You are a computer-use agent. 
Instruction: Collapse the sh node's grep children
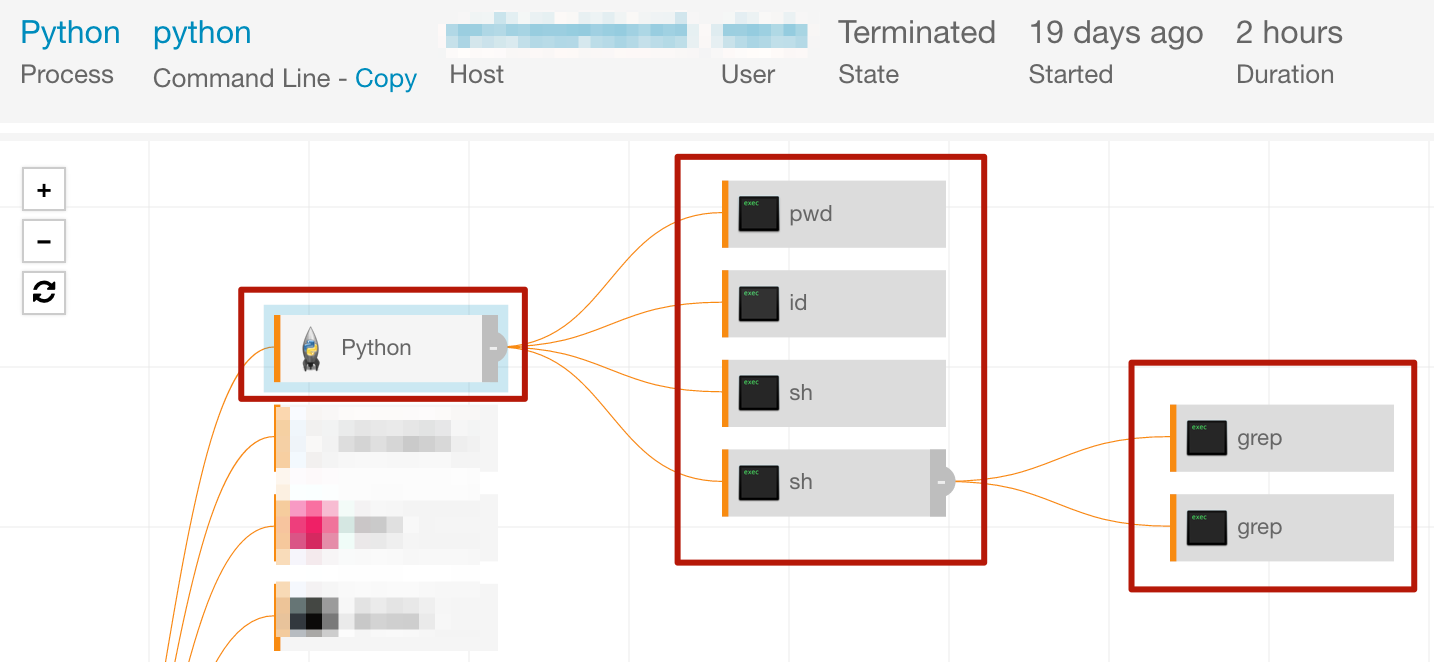click(940, 482)
